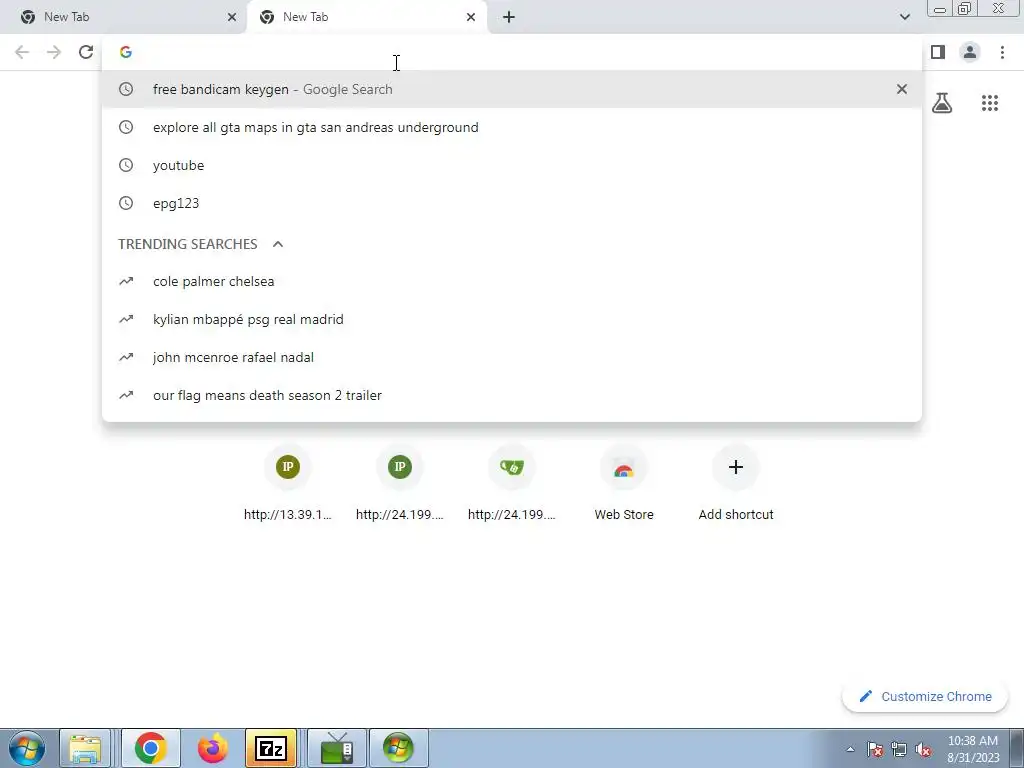Open the Chrome three-dot menu
This screenshot has width=1024, height=768.
1002,52
